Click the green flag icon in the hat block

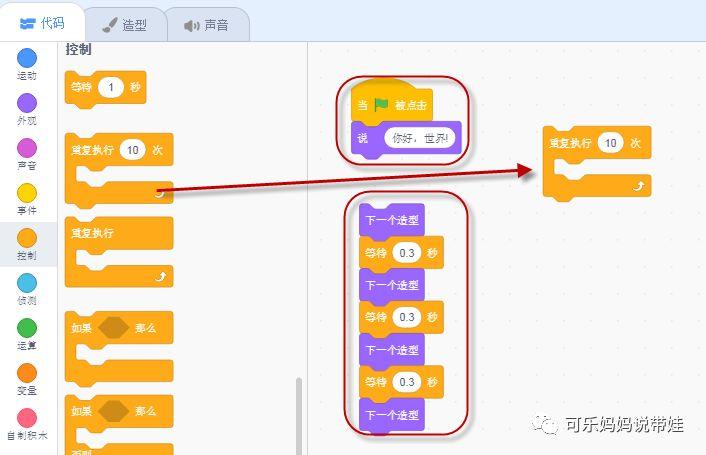pyautogui.click(x=381, y=105)
